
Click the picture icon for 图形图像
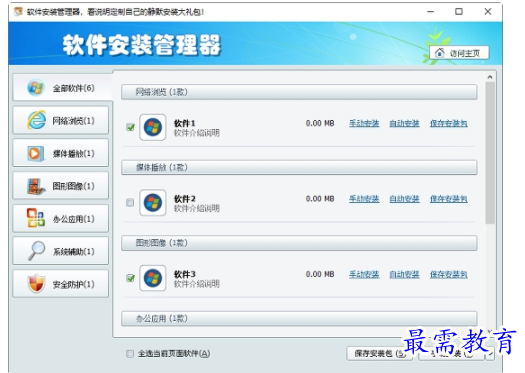point(36,186)
